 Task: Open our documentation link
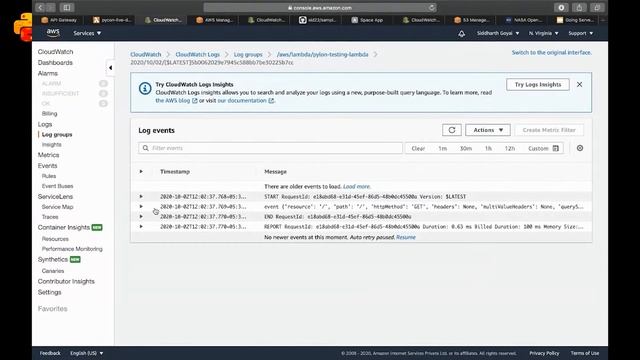(x=246, y=100)
